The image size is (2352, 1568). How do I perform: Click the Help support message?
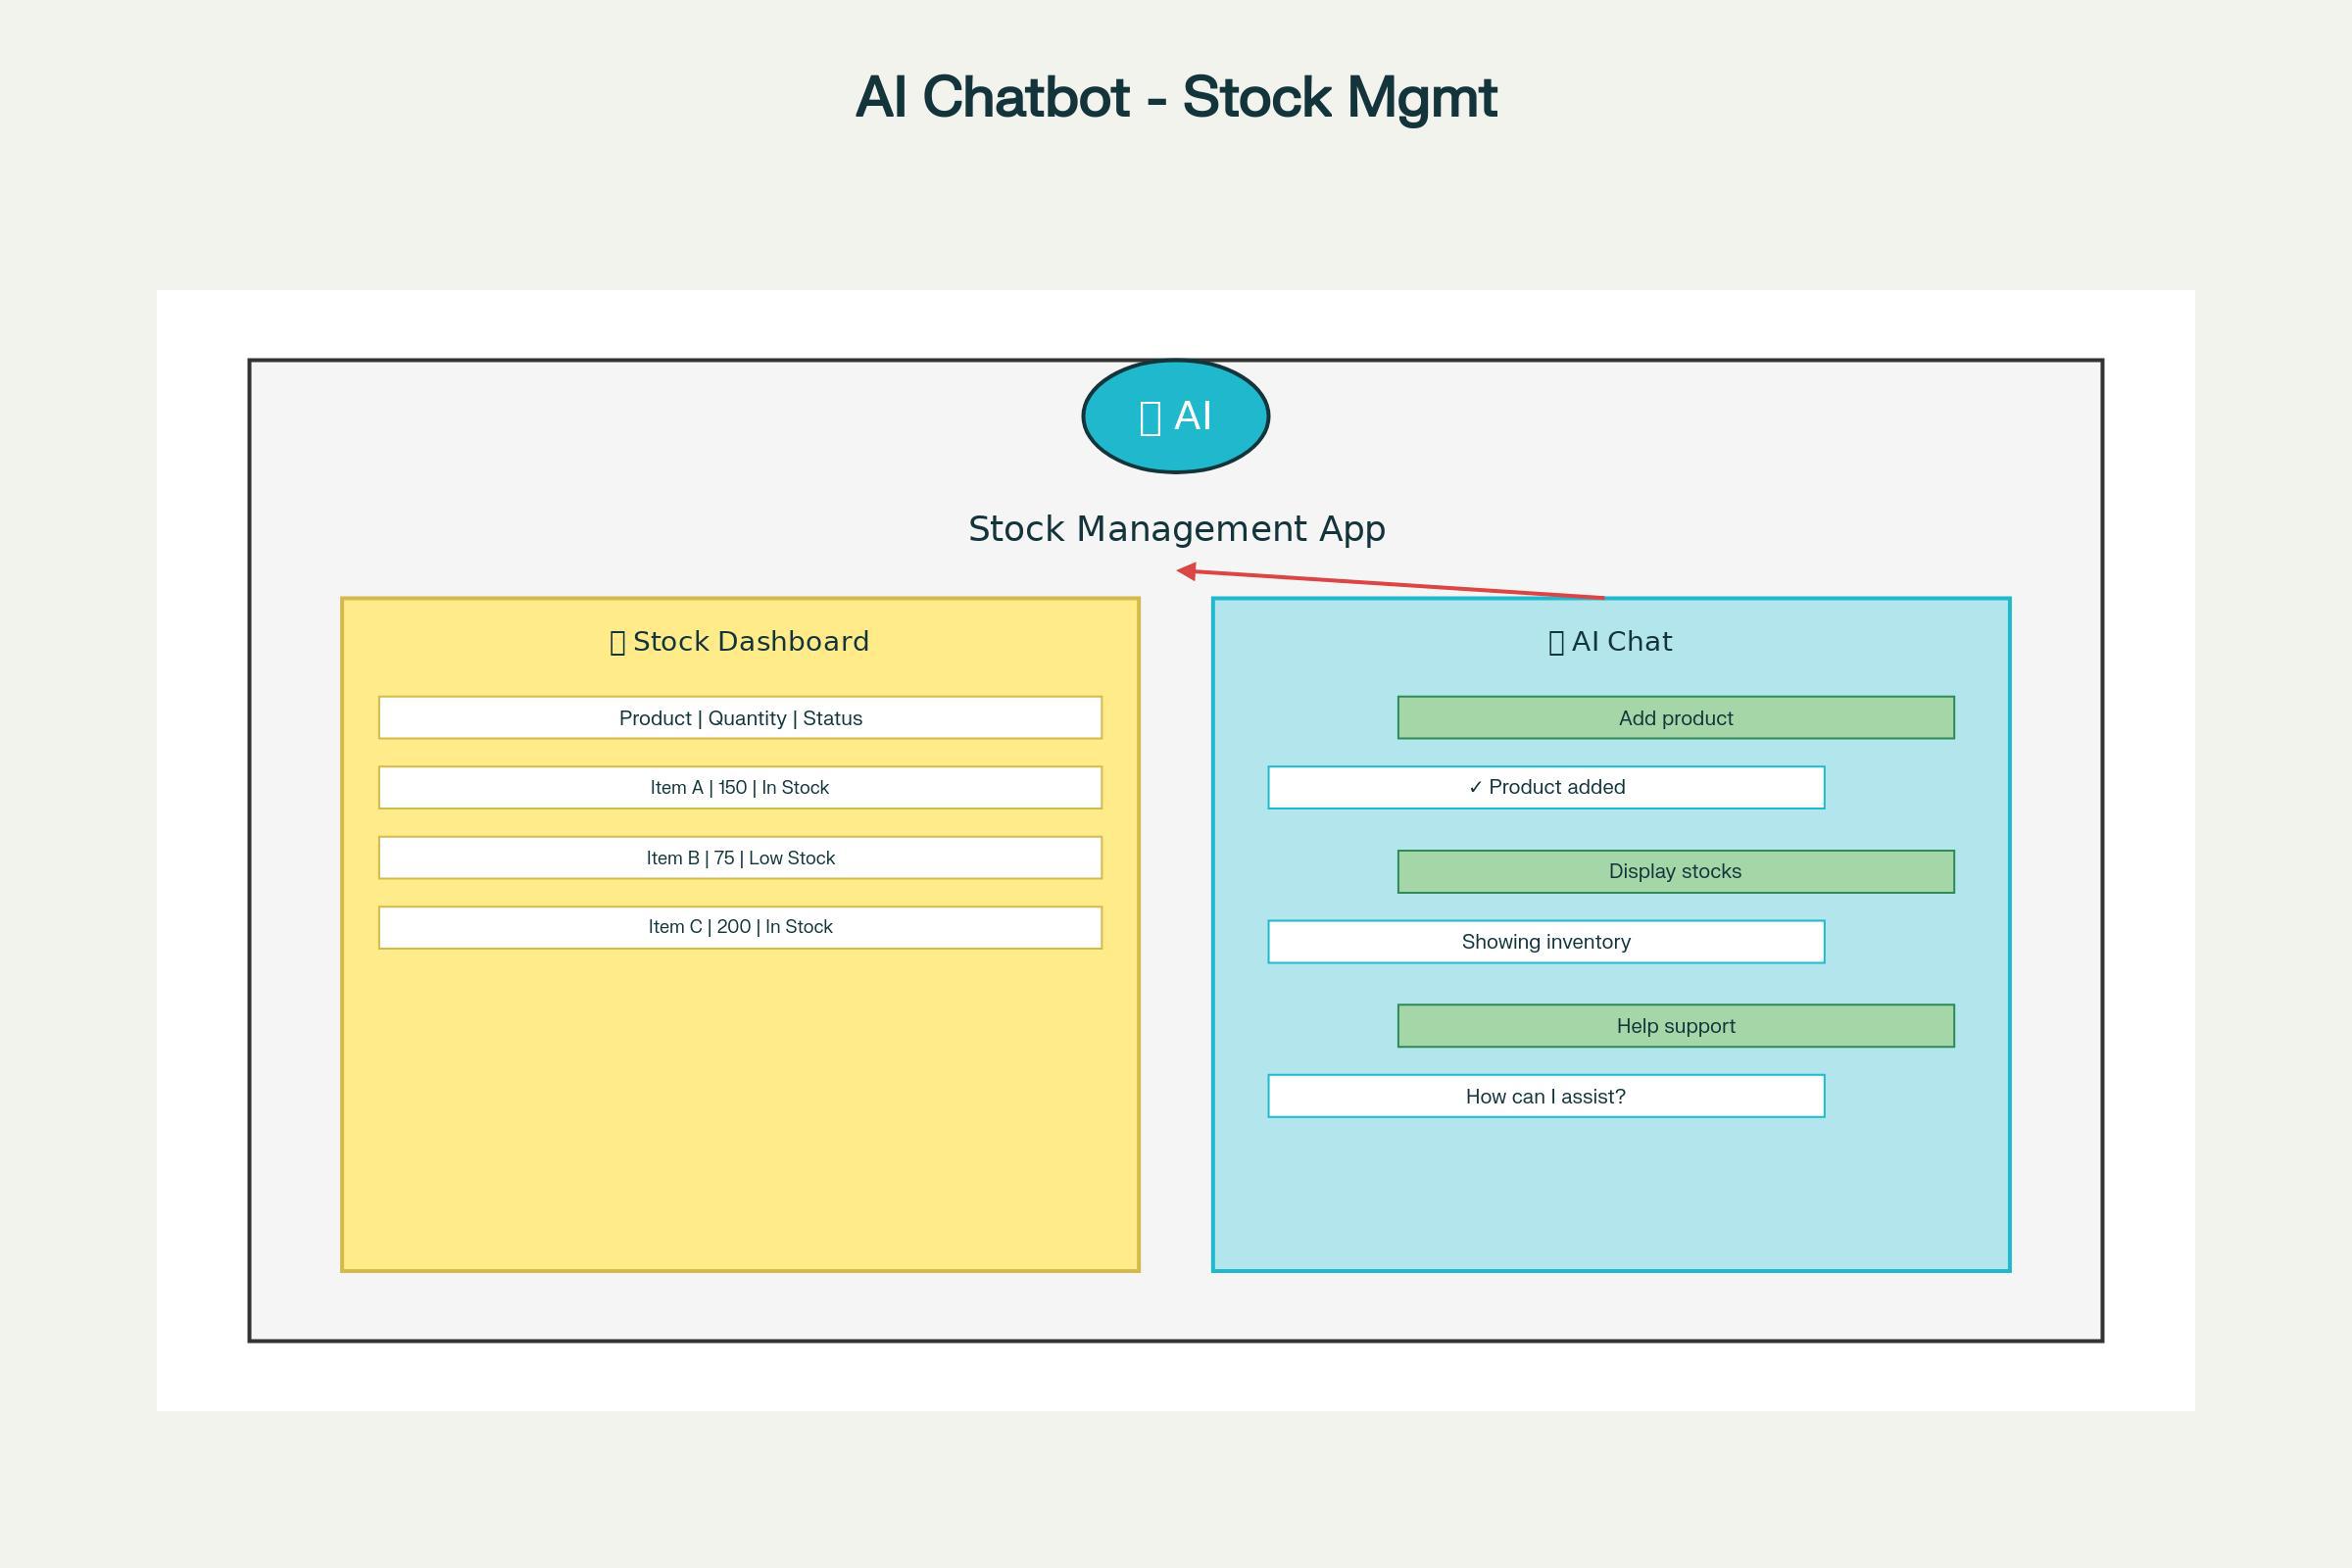(1676, 1025)
